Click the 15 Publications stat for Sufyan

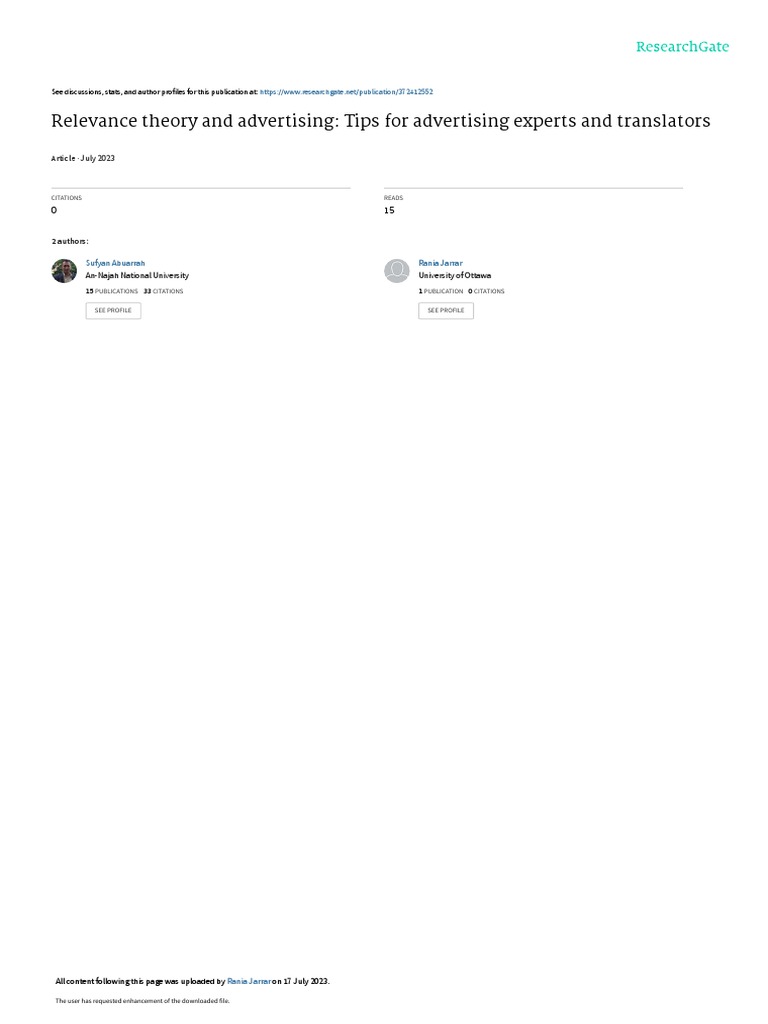click(x=112, y=291)
